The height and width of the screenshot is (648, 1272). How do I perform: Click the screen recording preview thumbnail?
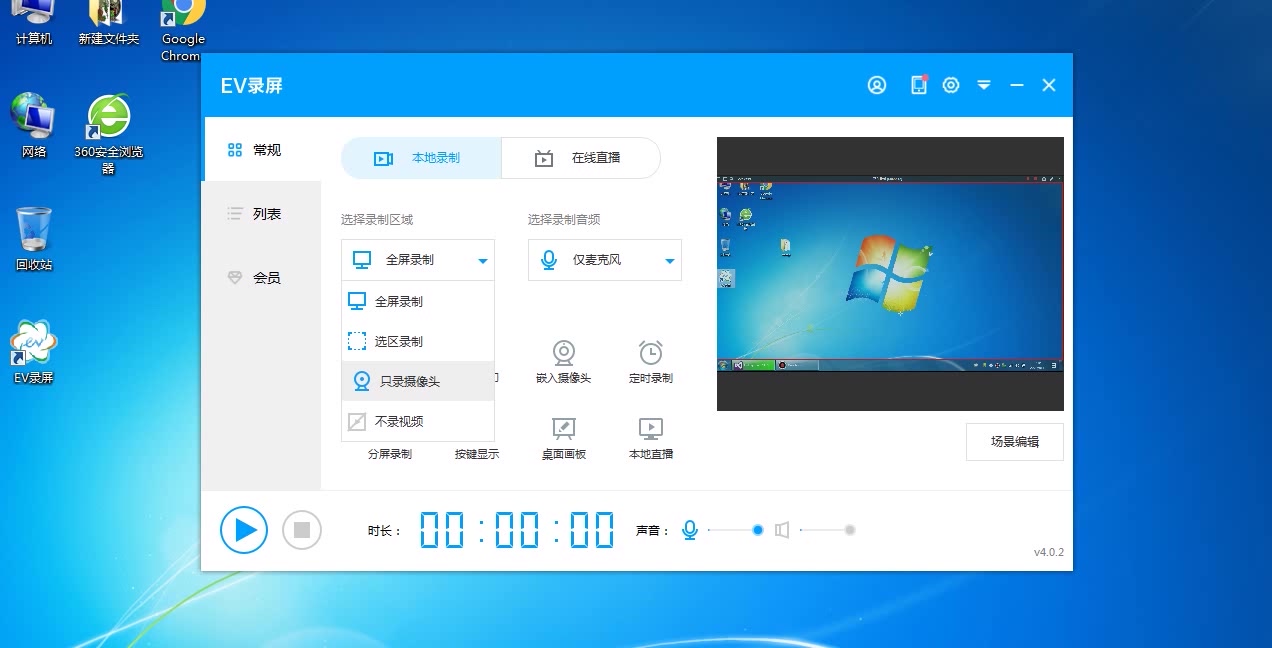tap(890, 274)
